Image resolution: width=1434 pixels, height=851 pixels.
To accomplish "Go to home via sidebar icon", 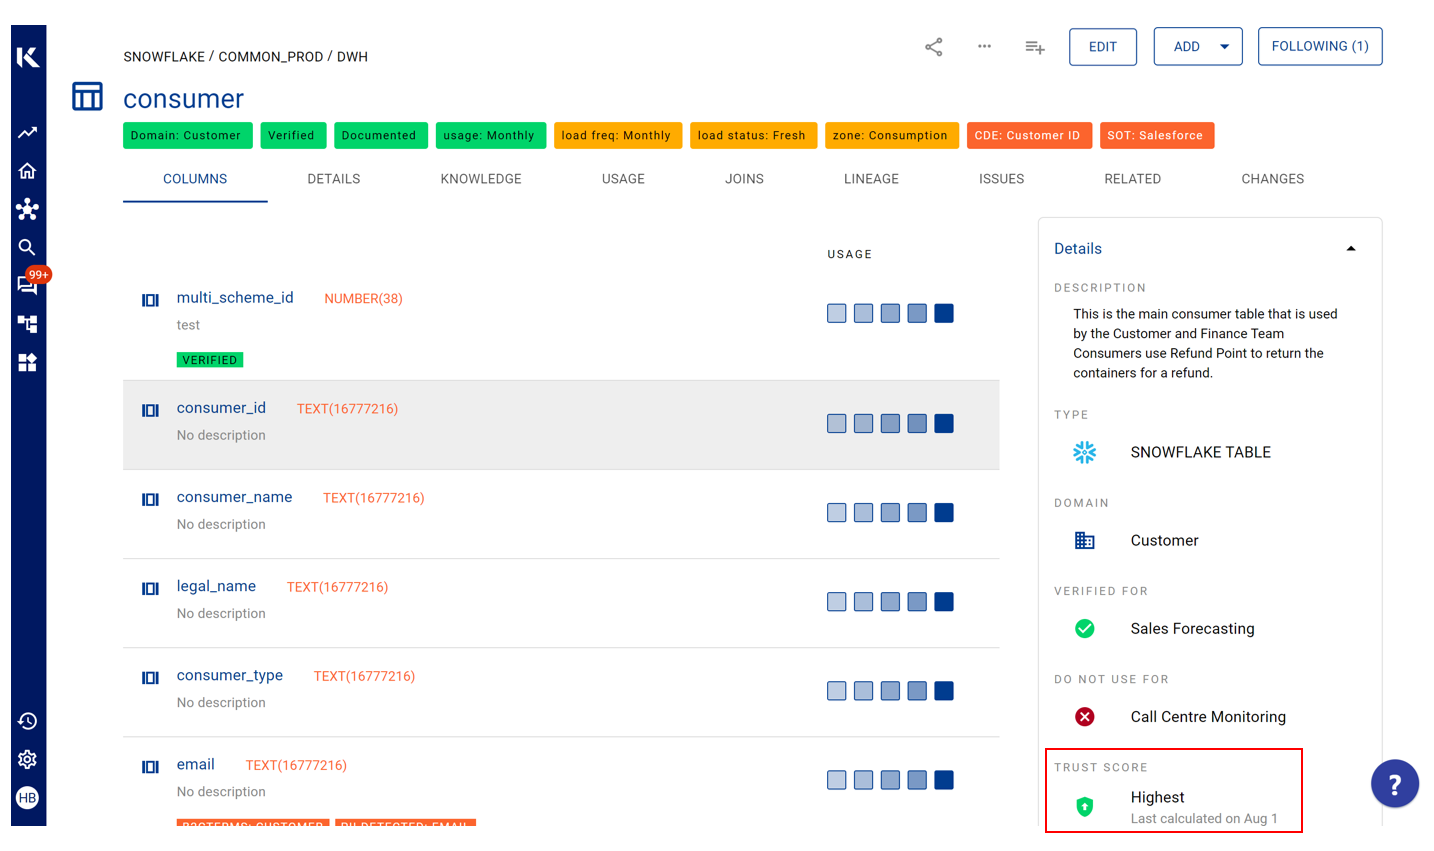I will (27, 171).
